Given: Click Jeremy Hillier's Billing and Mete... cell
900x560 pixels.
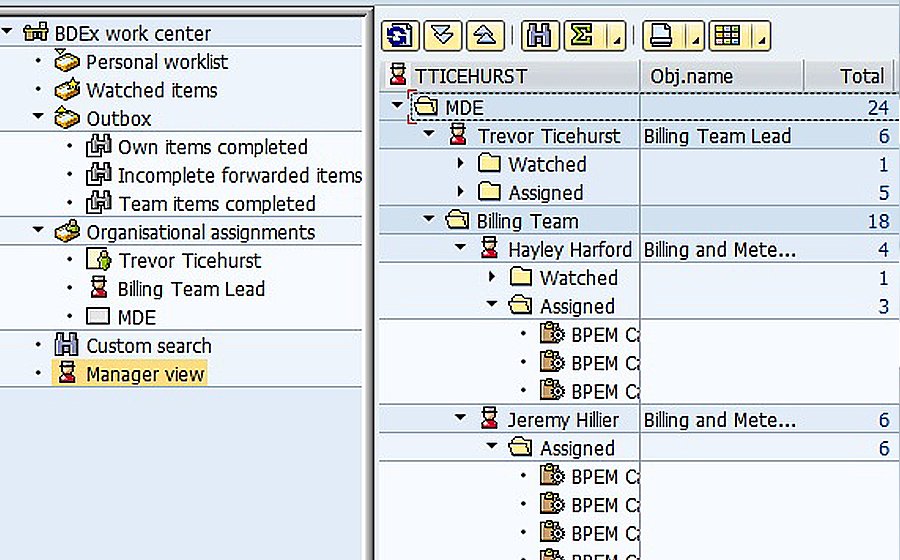Looking at the screenshot, I should point(720,420).
